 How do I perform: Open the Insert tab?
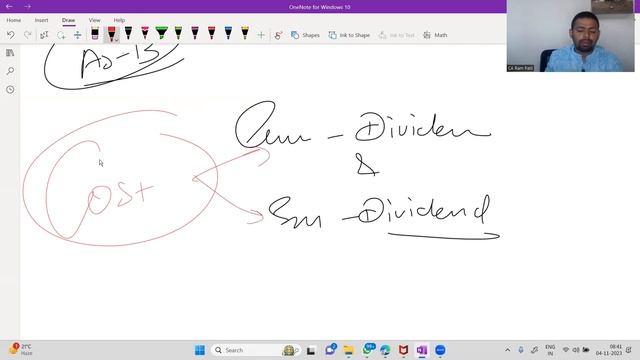pyautogui.click(x=41, y=20)
